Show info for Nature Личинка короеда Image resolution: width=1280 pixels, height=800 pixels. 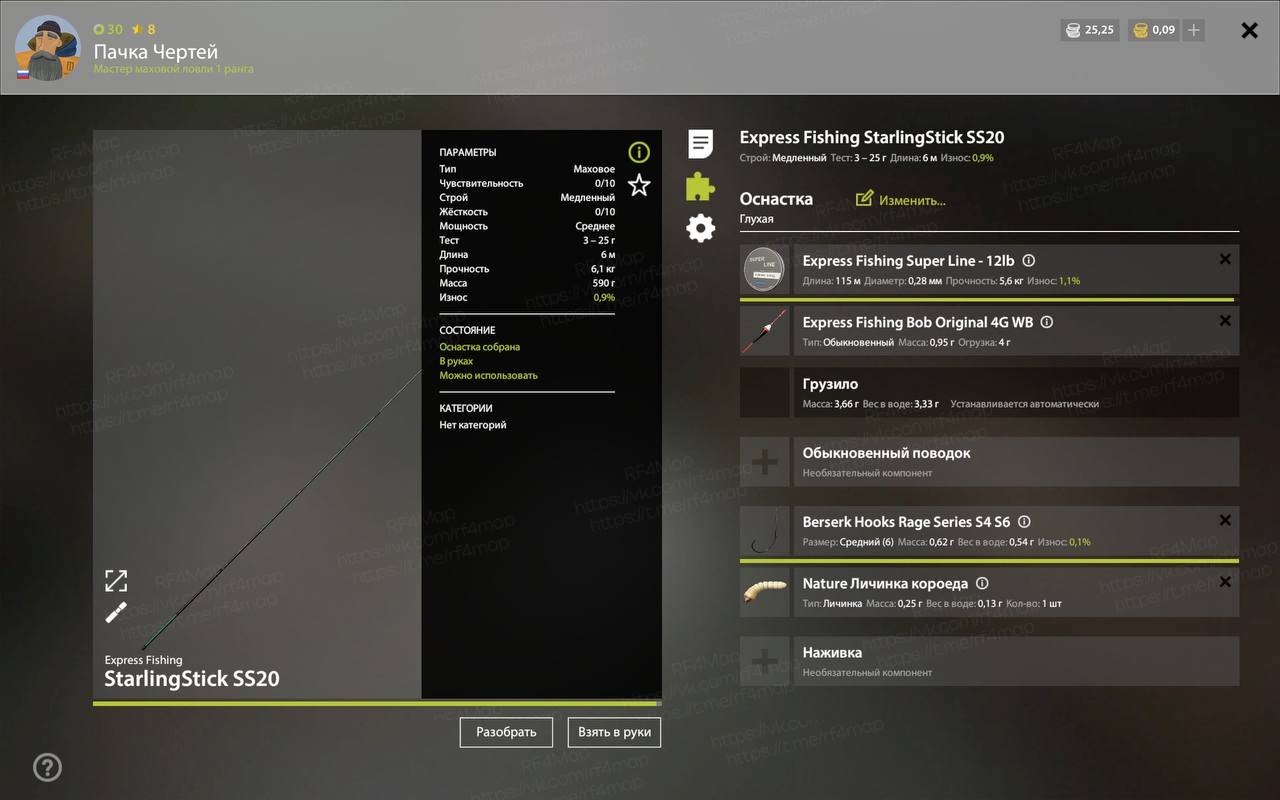(x=982, y=584)
